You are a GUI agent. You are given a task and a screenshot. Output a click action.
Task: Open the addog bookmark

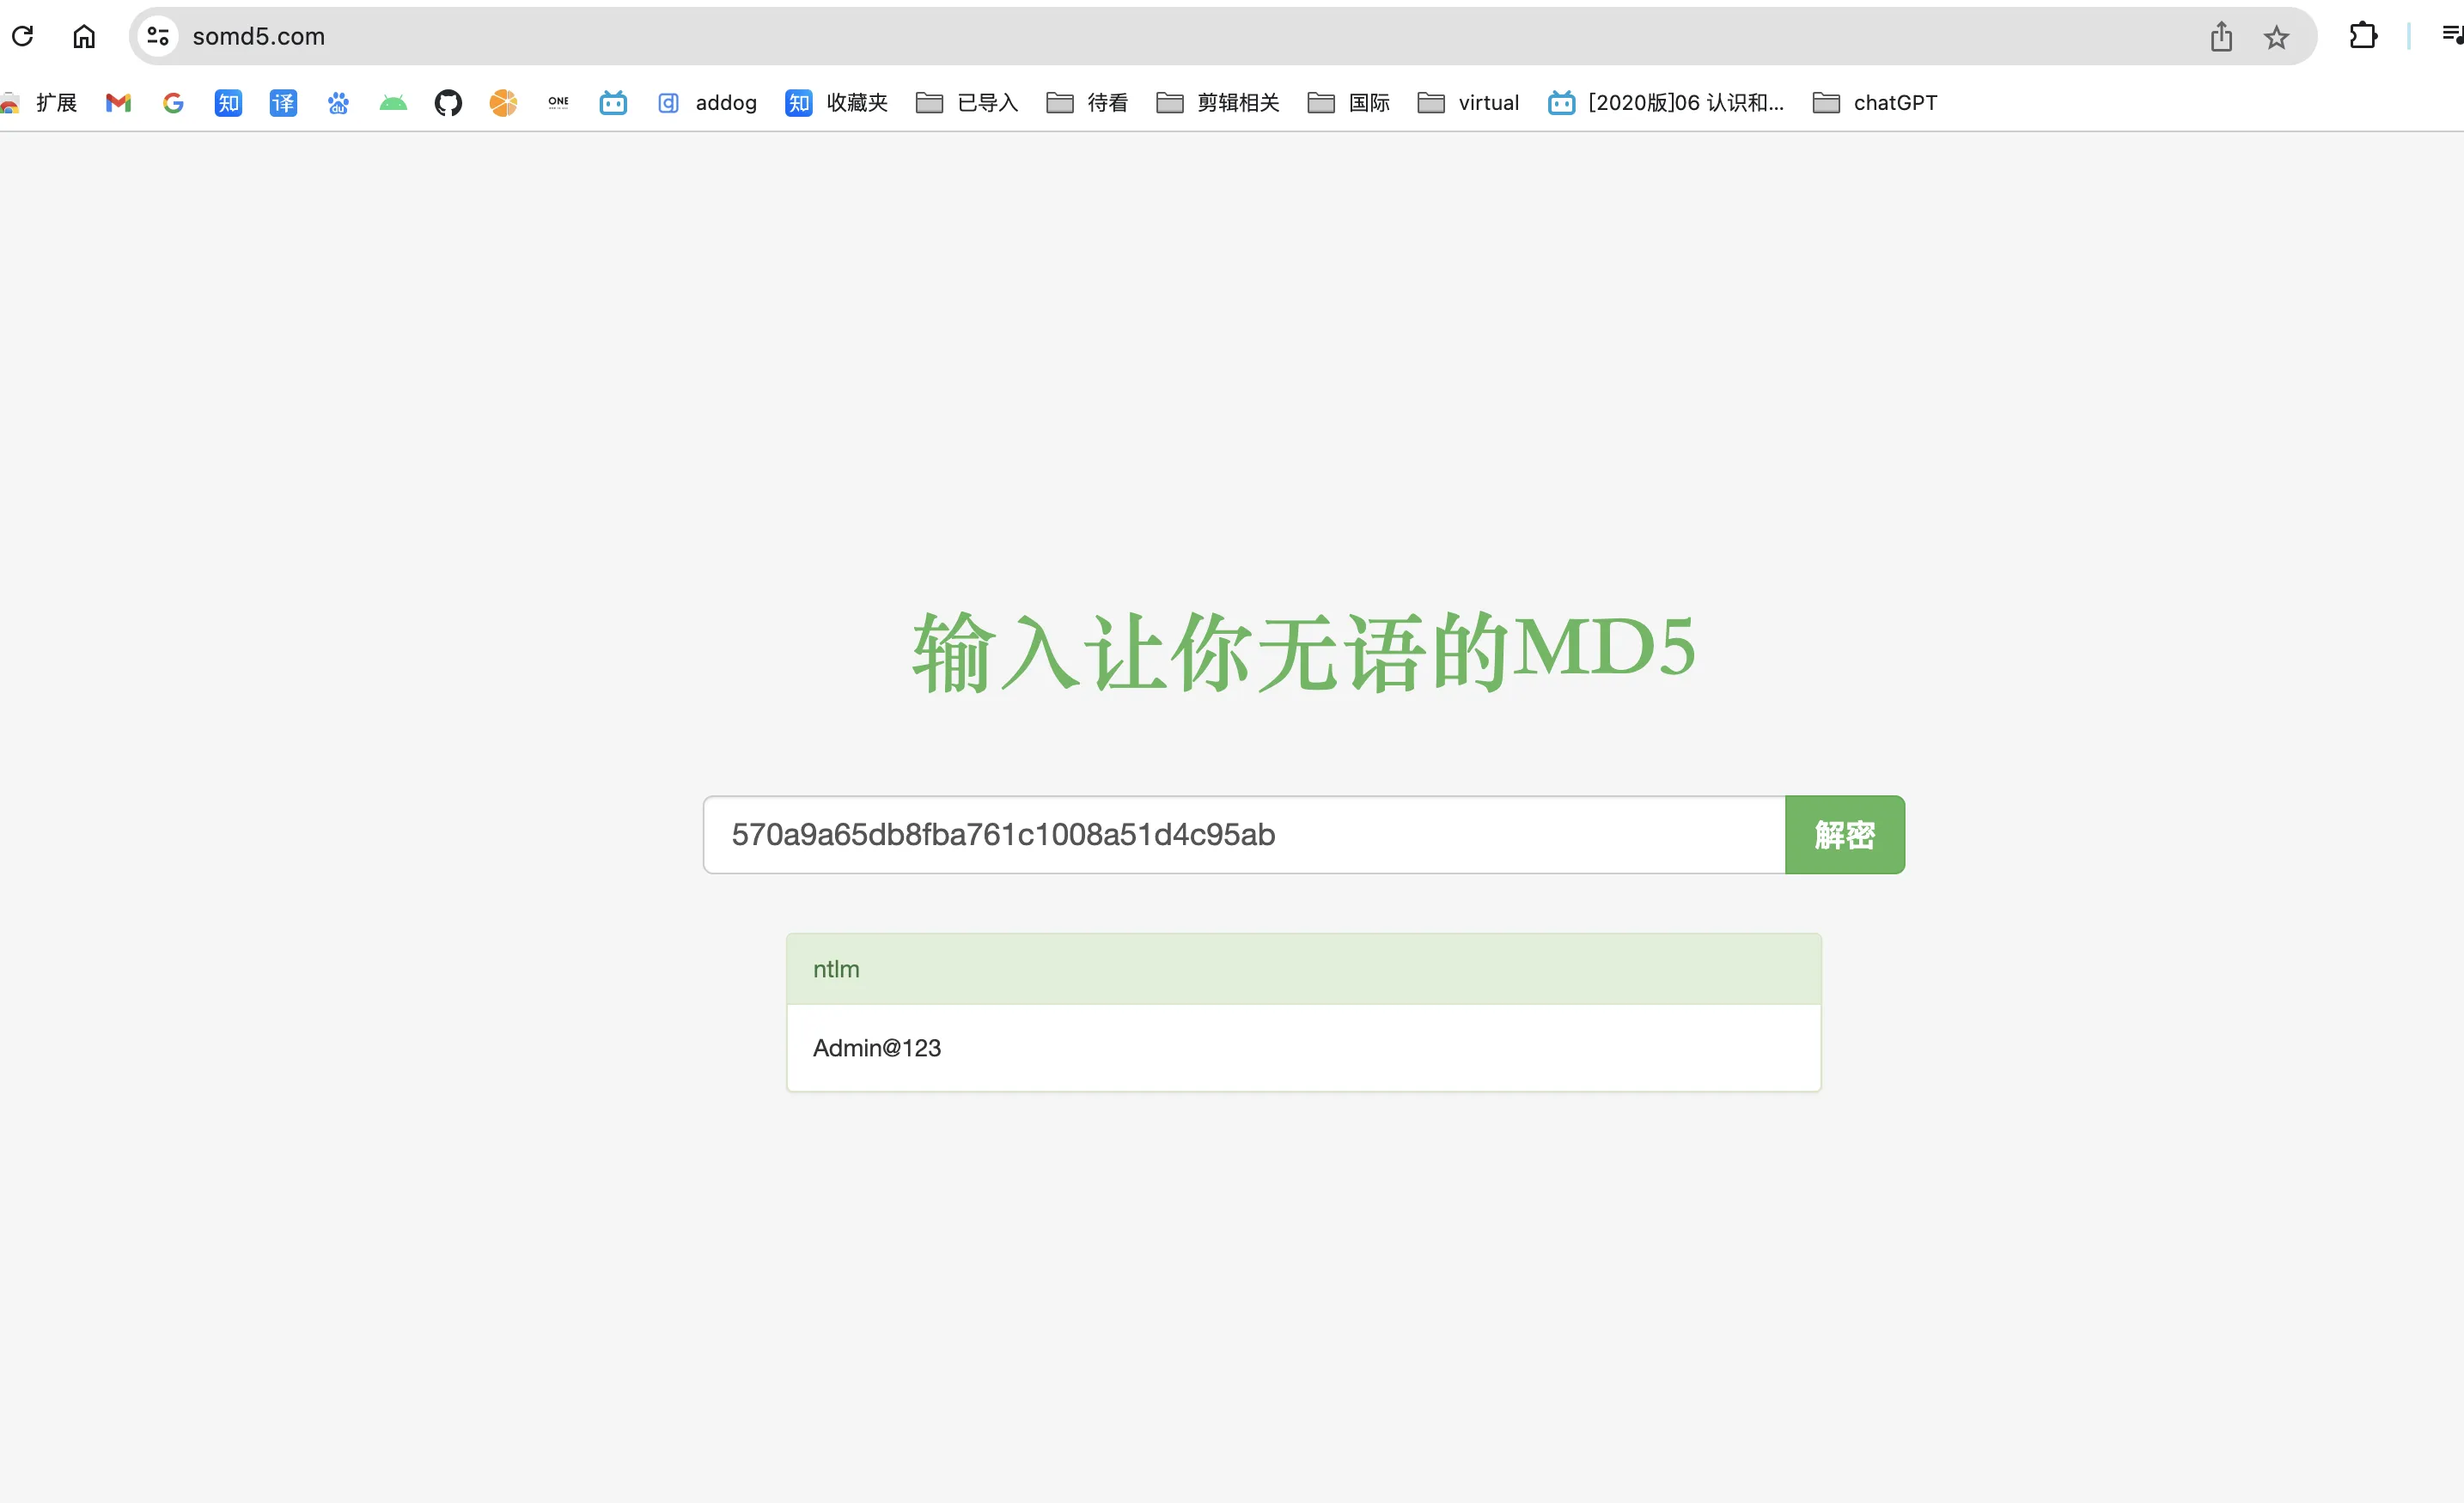click(707, 102)
